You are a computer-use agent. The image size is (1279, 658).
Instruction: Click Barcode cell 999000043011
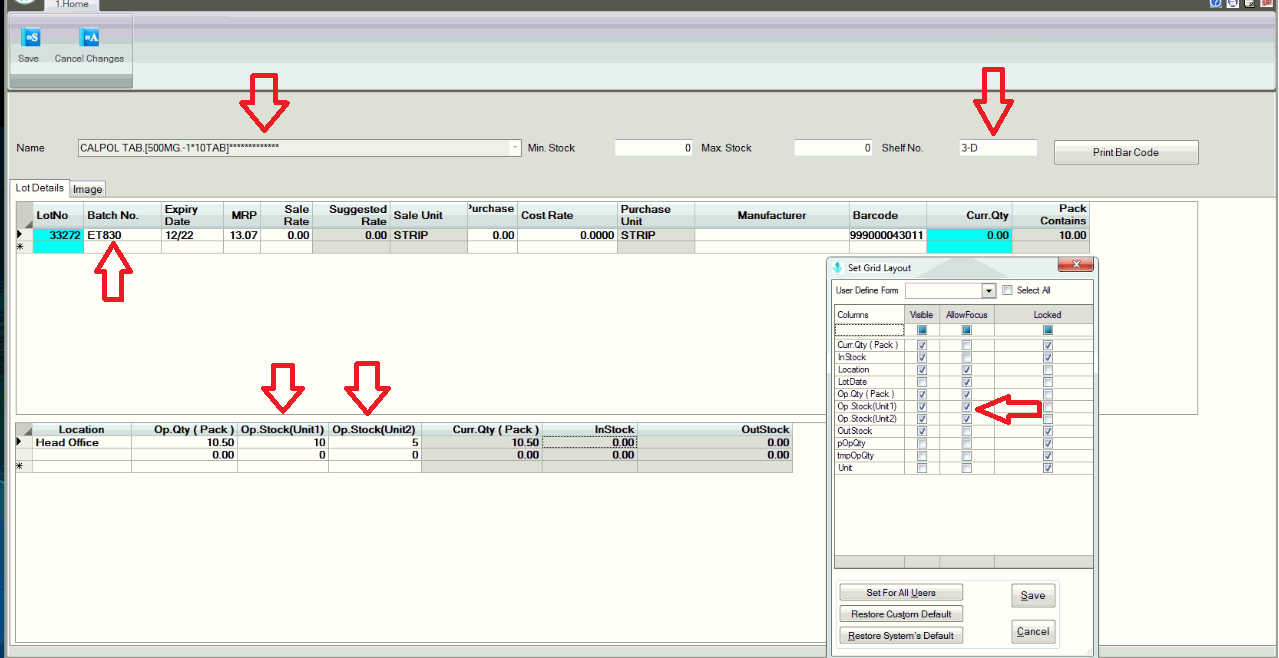pos(887,235)
